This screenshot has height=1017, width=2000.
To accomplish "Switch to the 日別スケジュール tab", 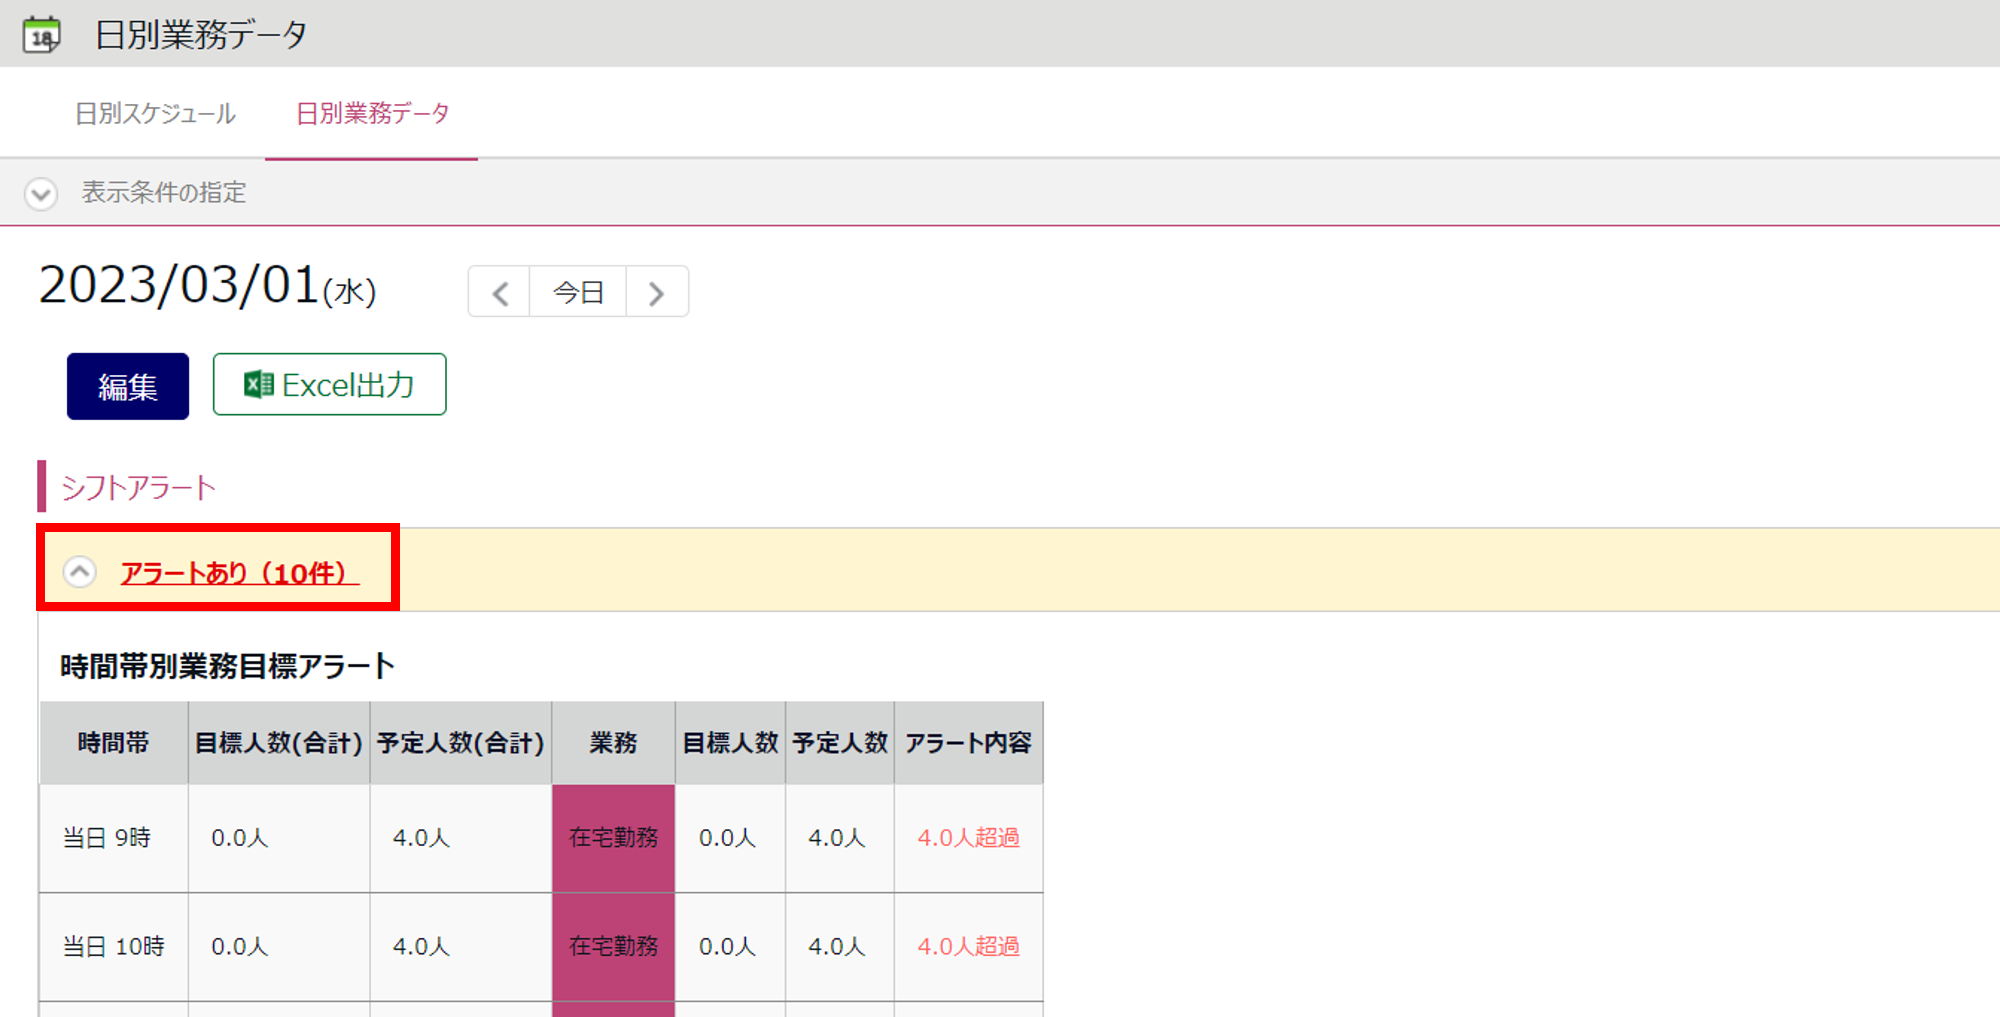I will (156, 113).
